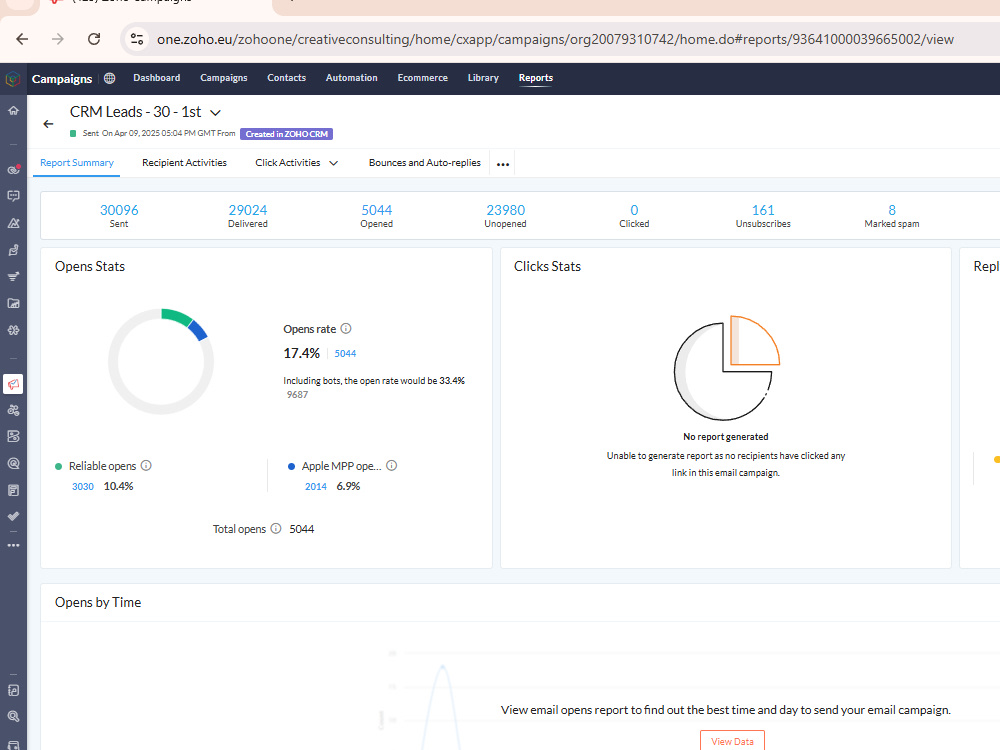This screenshot has height=750, width=1000.
Task: Click the globe icon beside the Campaigns title
Action: click(110, 78)
